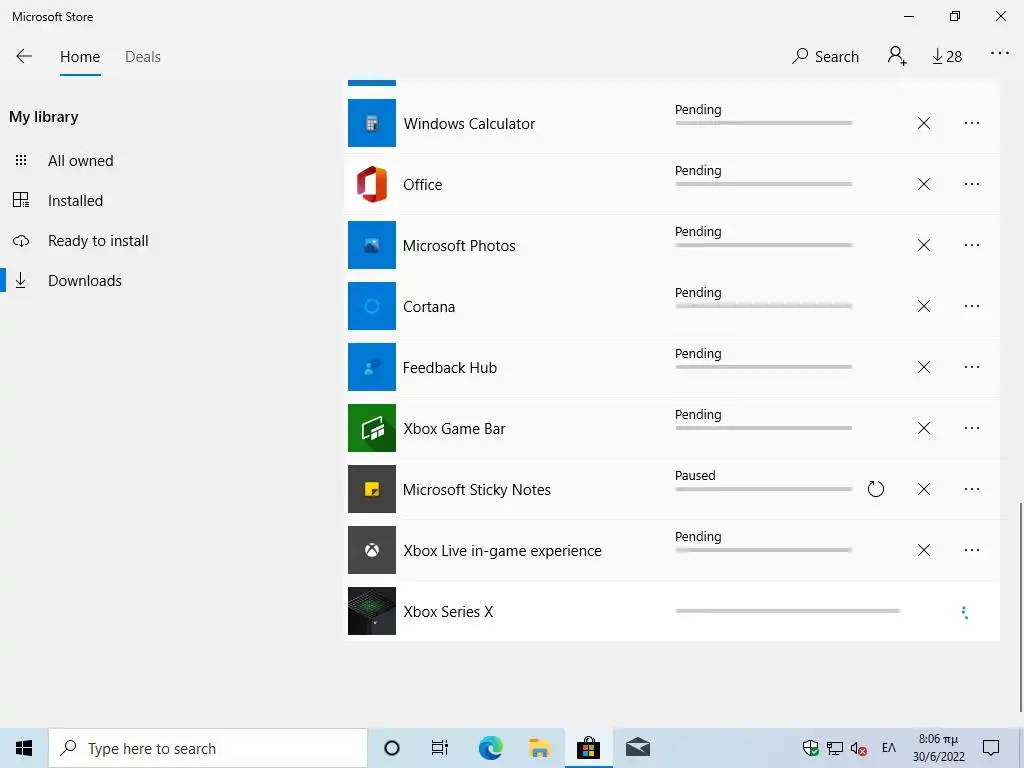The image size is (1024, 768).
Task: Select All owned in My library
Action: (80, 161)
